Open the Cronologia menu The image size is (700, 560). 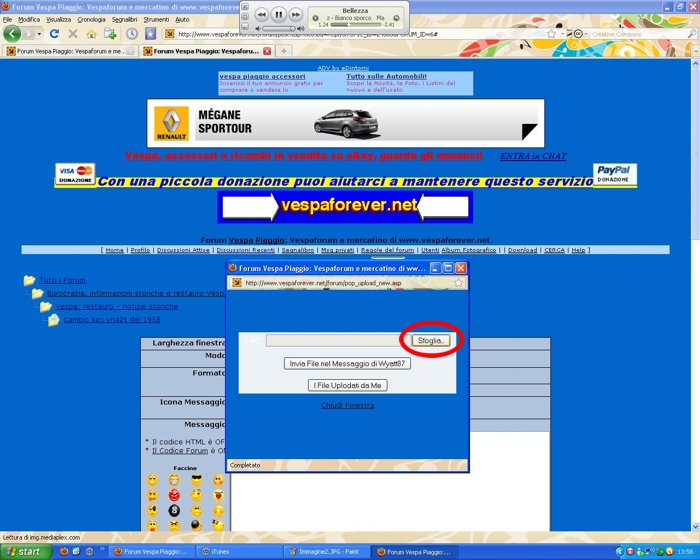coord(92,20)
